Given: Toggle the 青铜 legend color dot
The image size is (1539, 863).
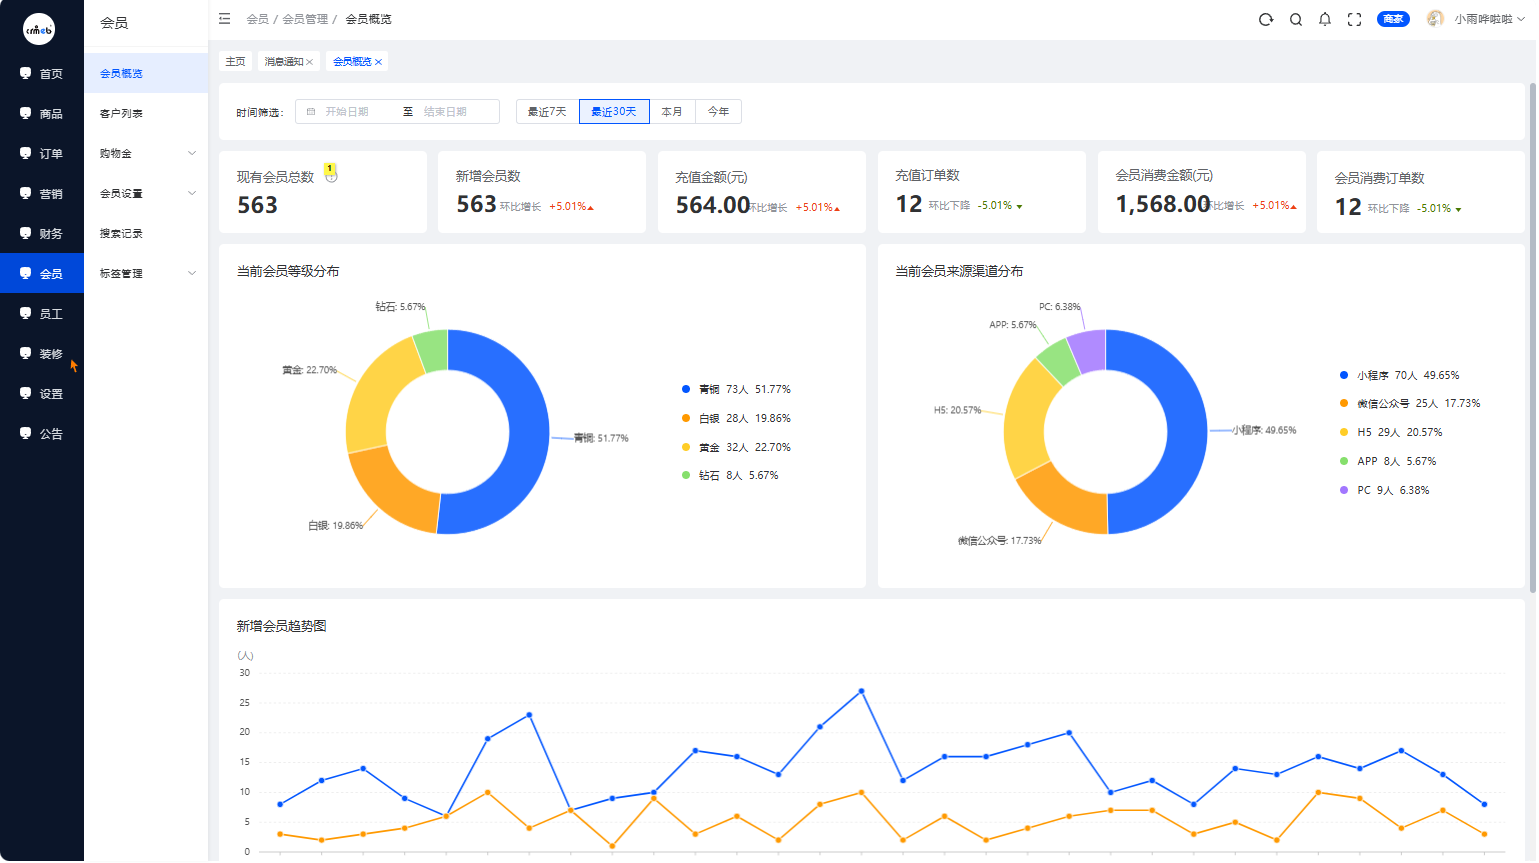Looking at the screenshot, I should [x=686, y=389].
